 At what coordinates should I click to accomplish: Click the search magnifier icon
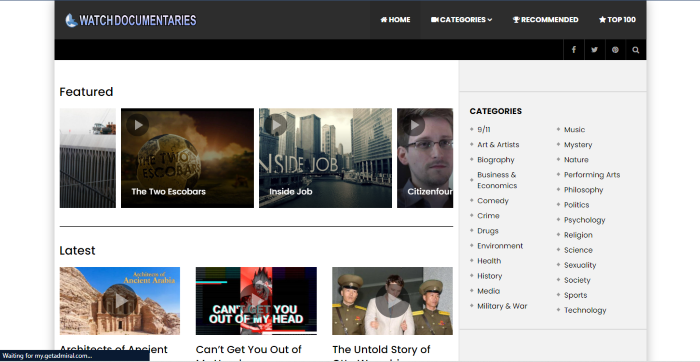point(636,50)
